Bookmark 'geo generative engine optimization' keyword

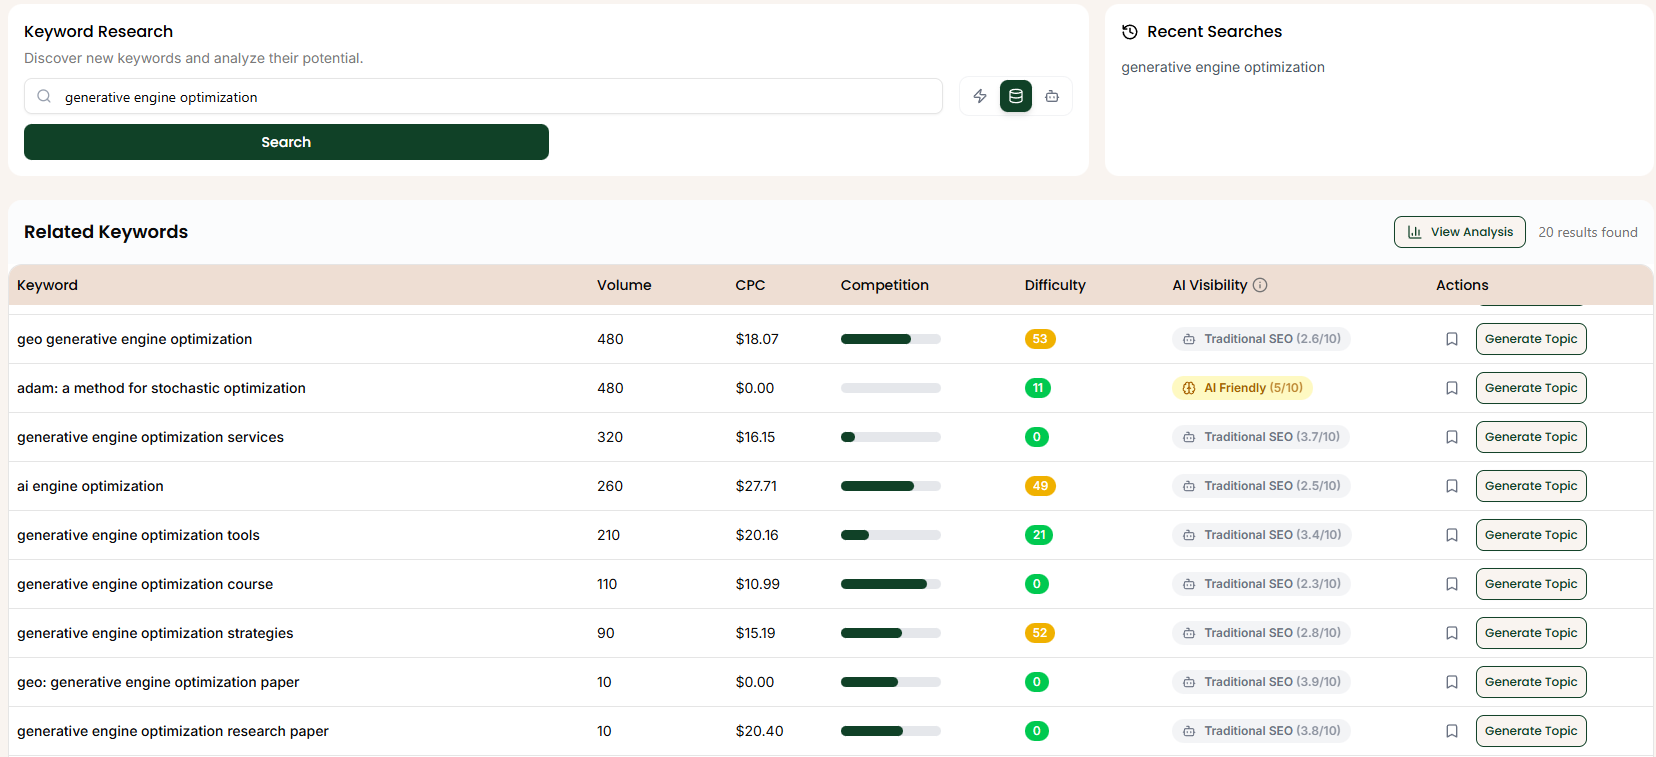(1452, 339)
